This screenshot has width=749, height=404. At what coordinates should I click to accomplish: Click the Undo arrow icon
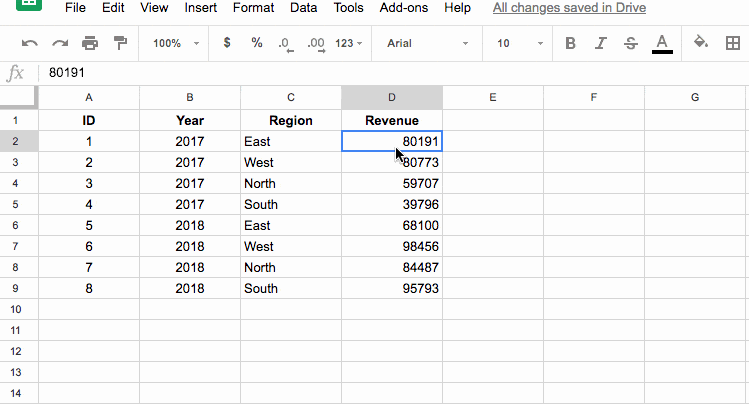click(30, 43)
